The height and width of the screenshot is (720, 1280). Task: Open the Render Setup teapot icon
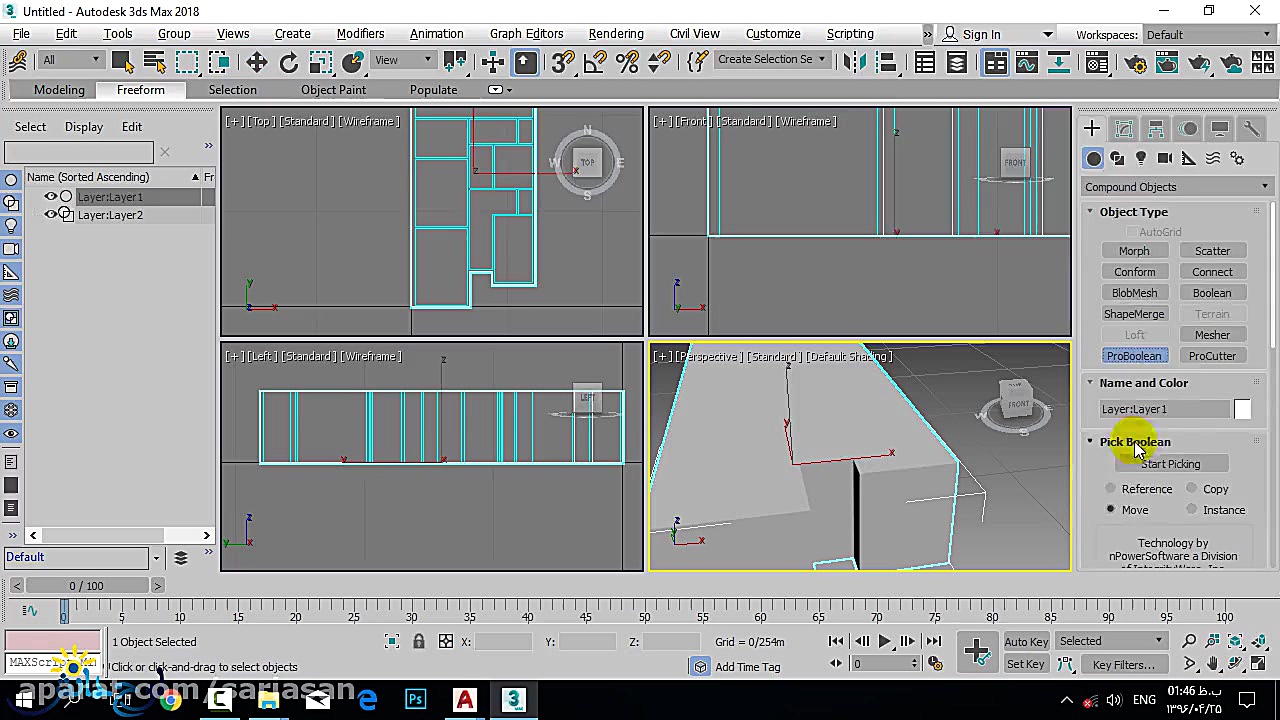click(x=1136, y=64)
